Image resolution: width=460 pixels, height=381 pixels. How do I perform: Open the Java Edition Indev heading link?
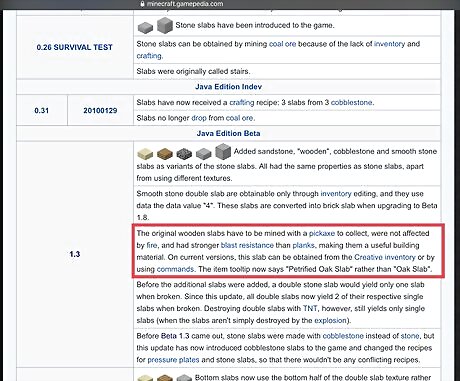pos(228,87)
